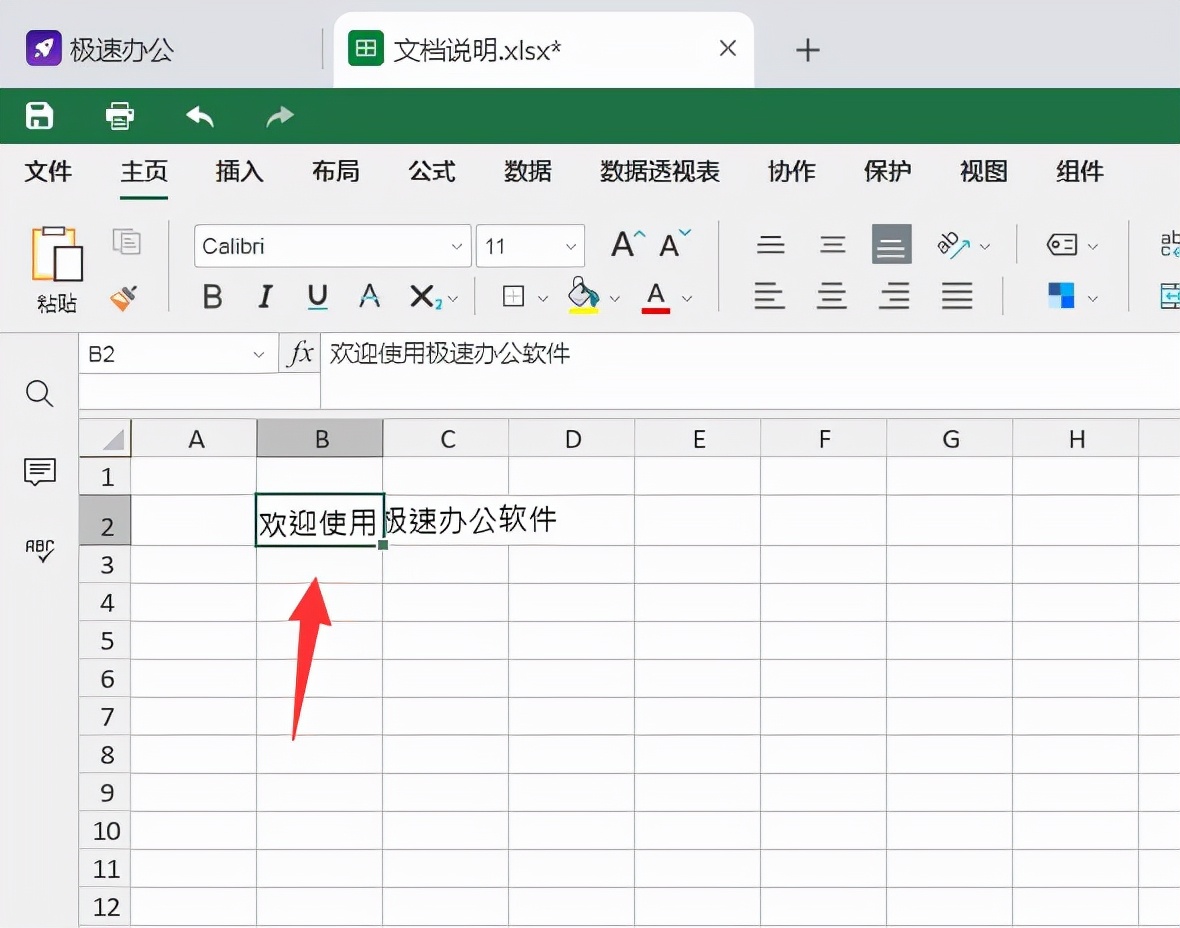This screenshot has width=1180, height=928.
Task: Open the 视图 tab
Action: (x=984, y=172)
